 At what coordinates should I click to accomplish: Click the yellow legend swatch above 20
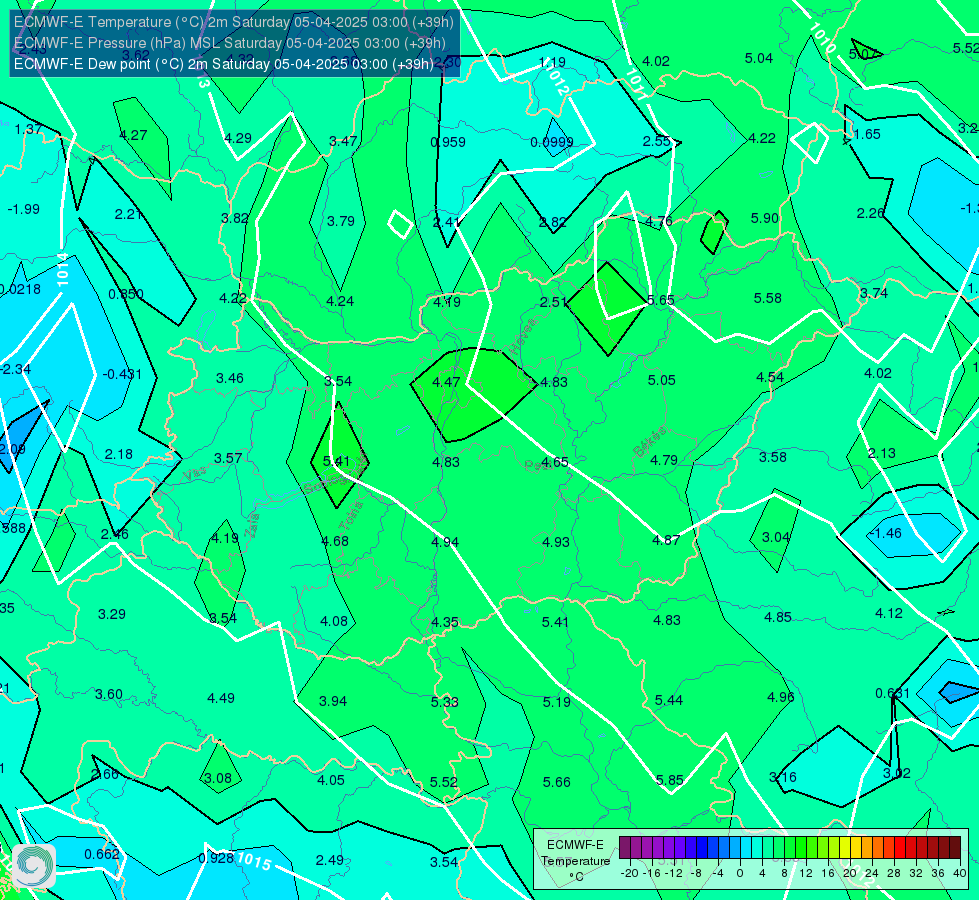845,848
